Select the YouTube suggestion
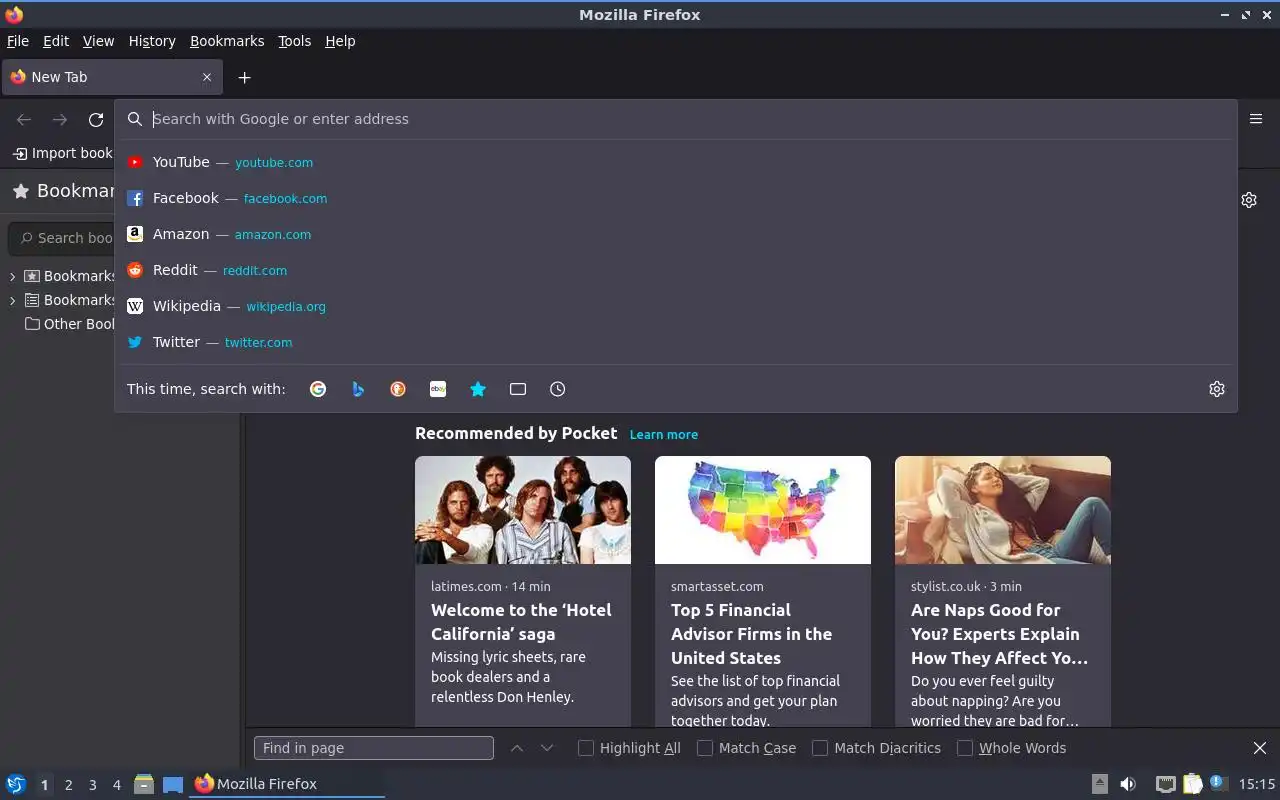 click(676, 162)
